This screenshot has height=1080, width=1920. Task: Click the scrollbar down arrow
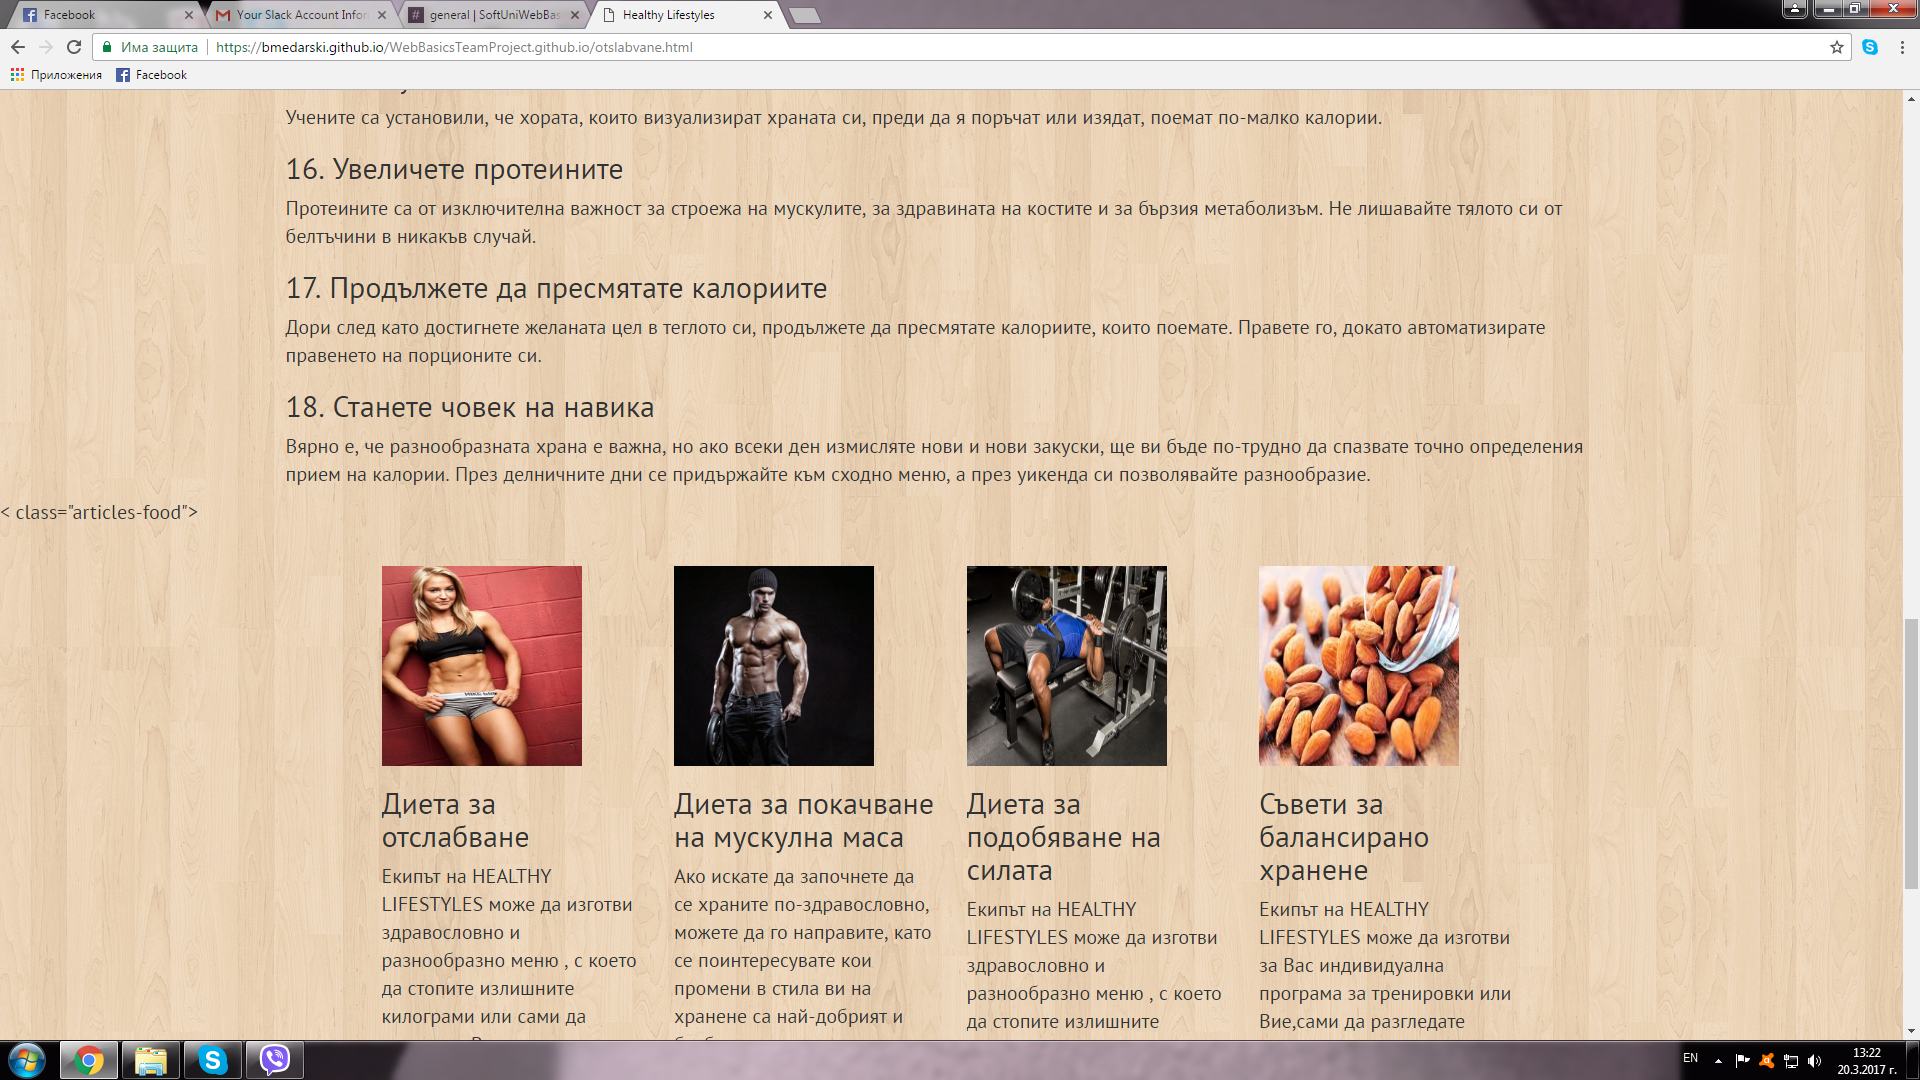[1911, 1031]
